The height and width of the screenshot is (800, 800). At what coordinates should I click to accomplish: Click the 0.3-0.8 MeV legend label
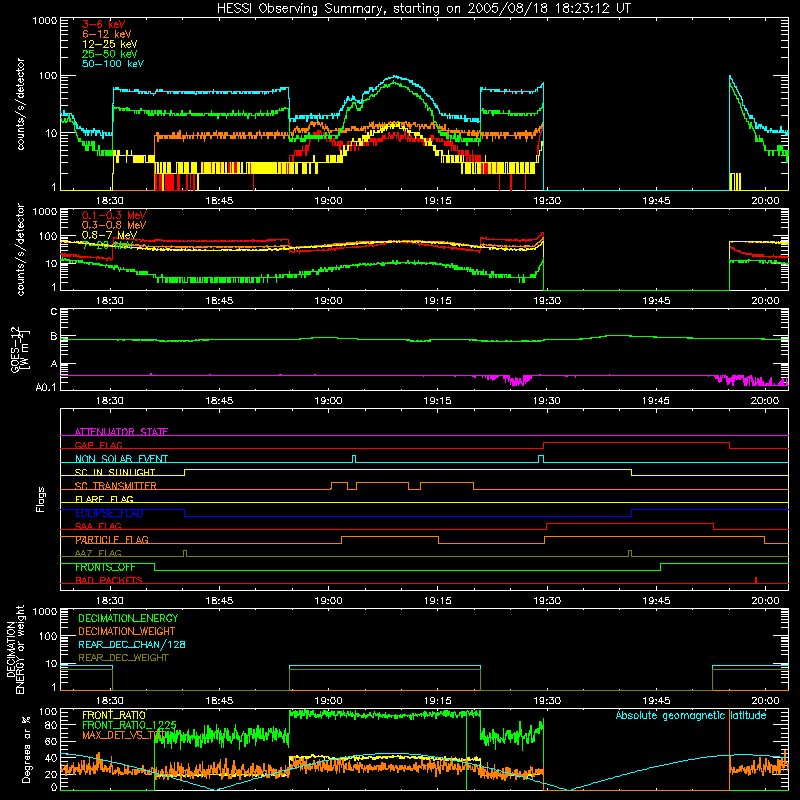coord(114,225)
